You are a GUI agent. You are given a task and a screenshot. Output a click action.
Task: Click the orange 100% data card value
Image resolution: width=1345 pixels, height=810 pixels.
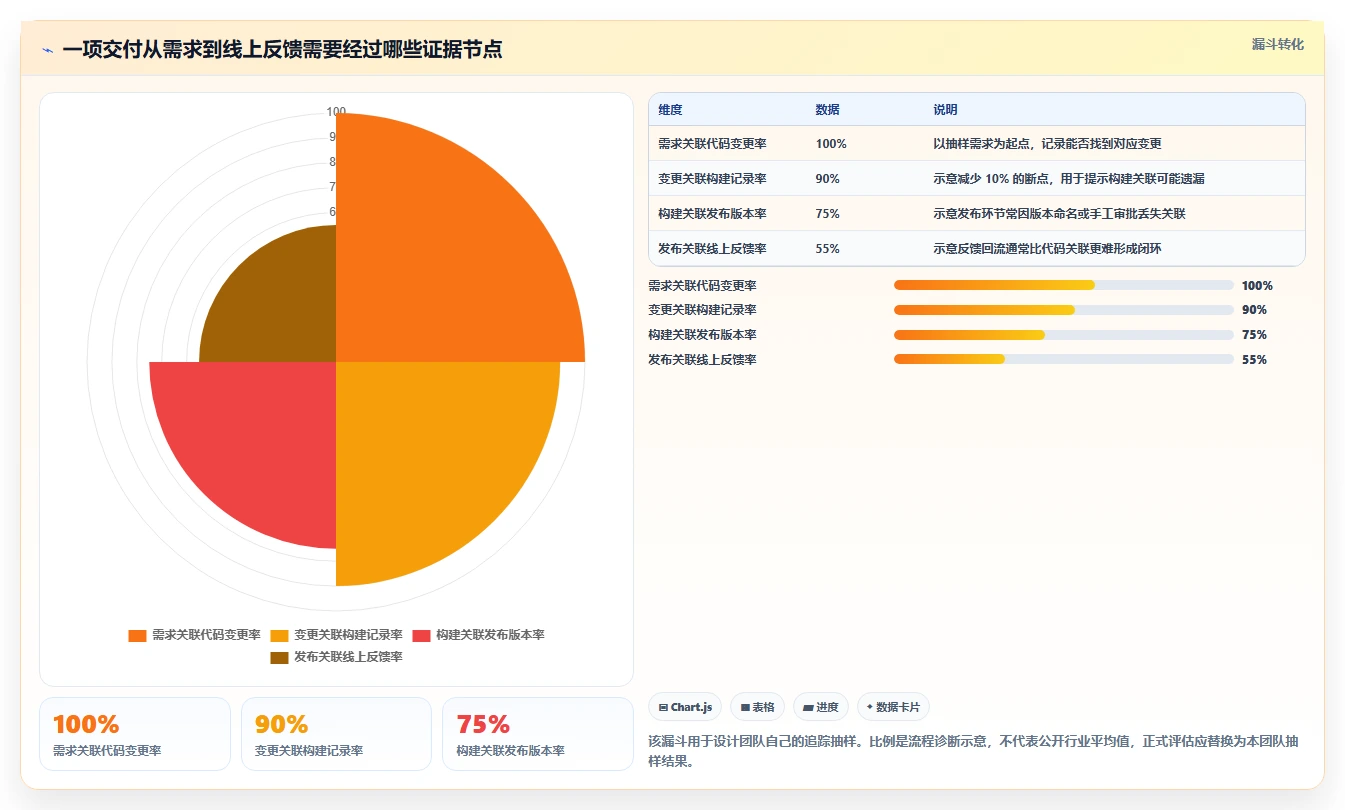click(86, 725)
